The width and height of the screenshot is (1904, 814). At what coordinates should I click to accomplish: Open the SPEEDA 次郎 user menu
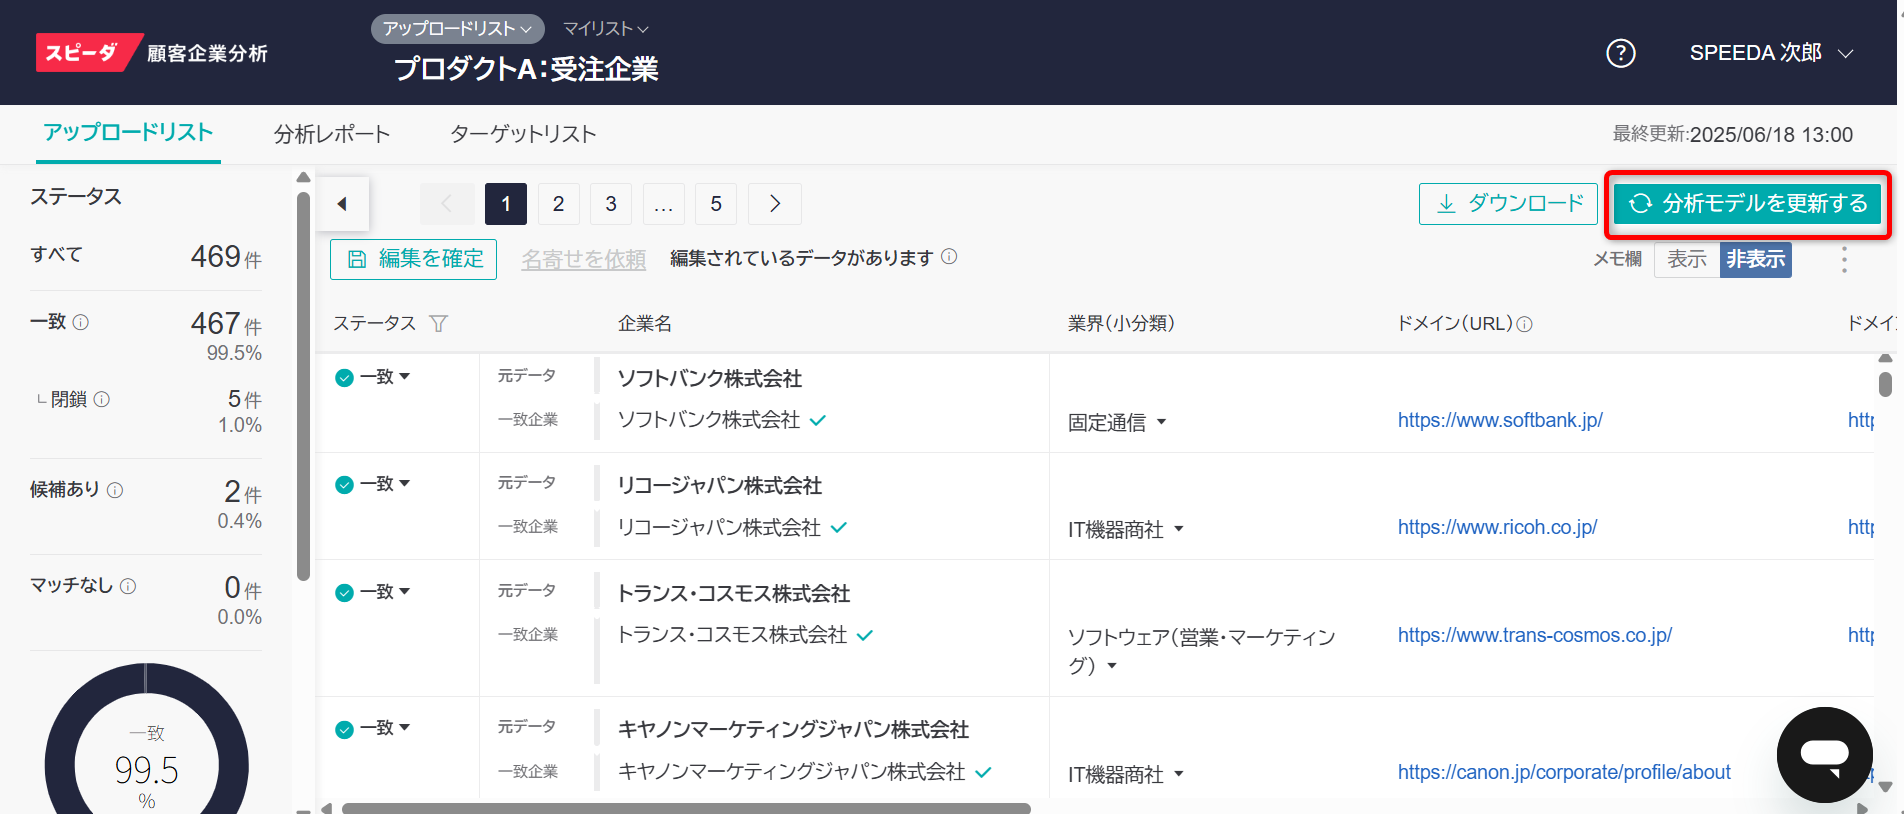(1770, 53)
